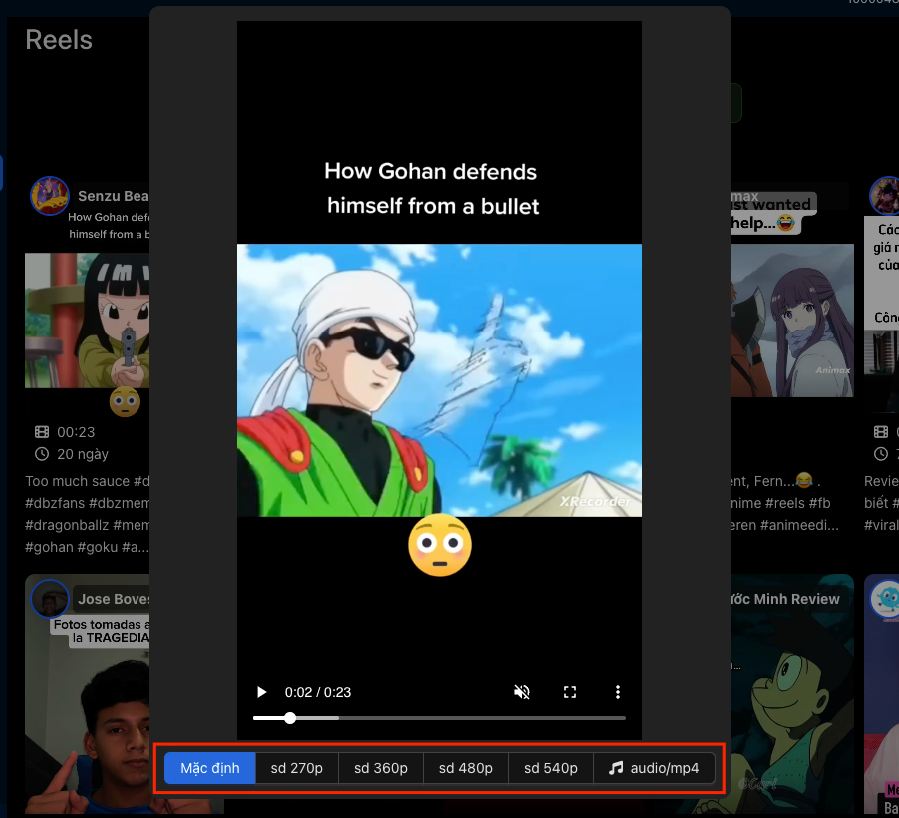Screen dimensions: 899x818
Task: Open the video's three-dot options menu
Action: (x=617, y=692)
